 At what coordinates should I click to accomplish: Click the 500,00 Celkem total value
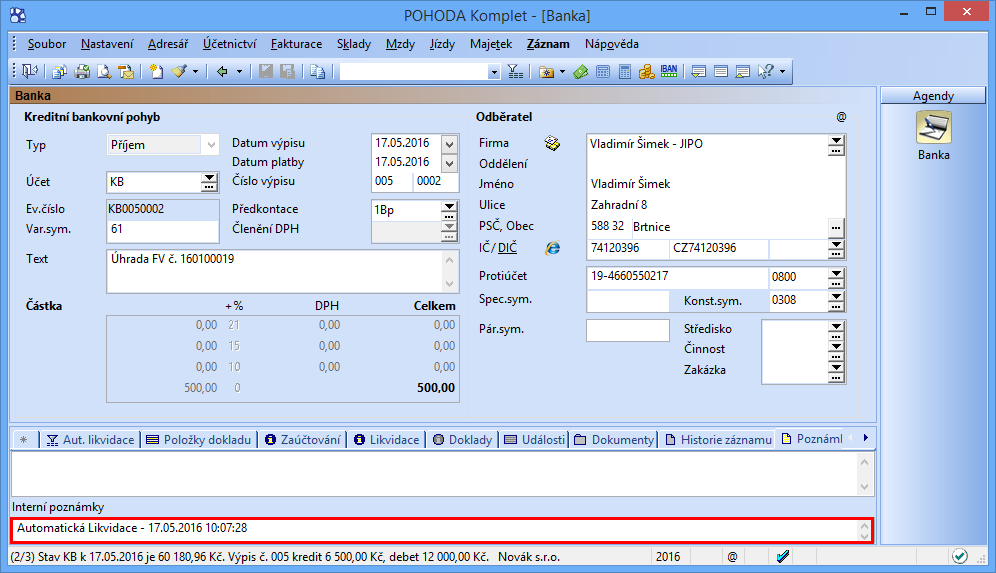(436, 388)
